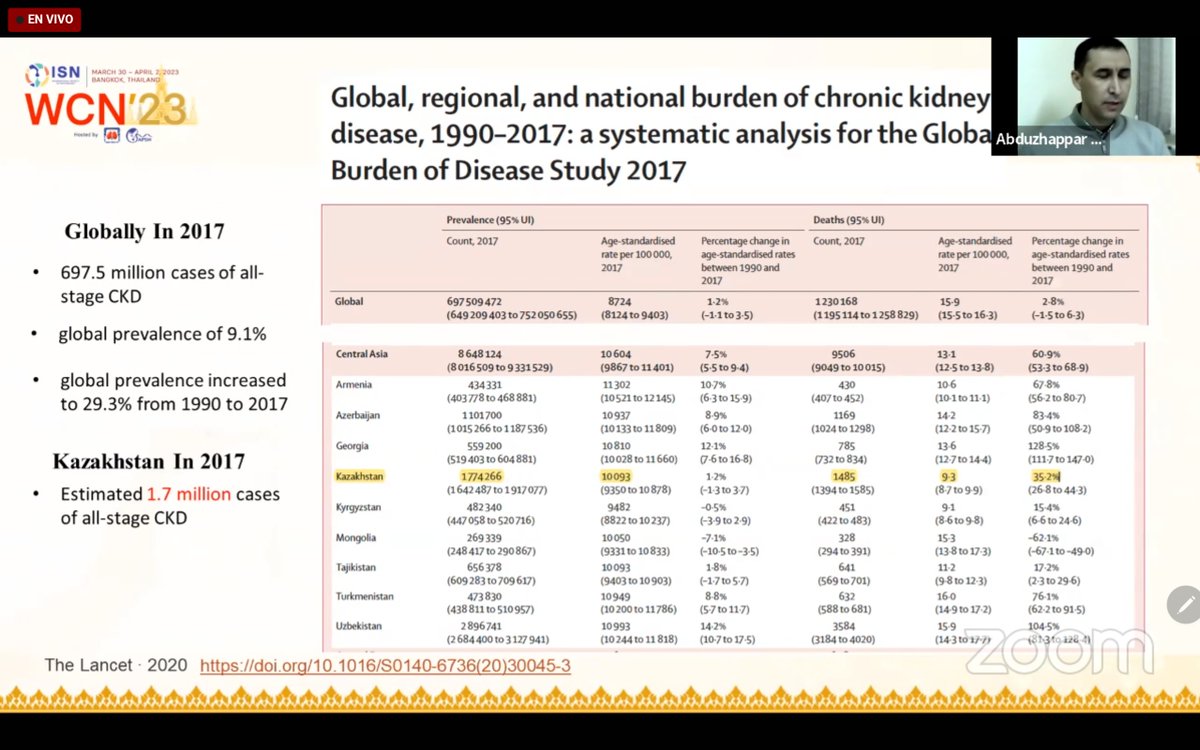
Task: Click the Uzbekistan row label
Action: (359, 626)
